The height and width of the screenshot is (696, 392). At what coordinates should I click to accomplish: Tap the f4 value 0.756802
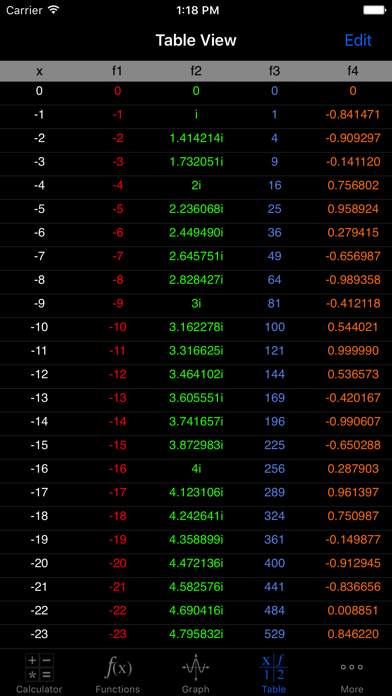(x=352, y=186)
